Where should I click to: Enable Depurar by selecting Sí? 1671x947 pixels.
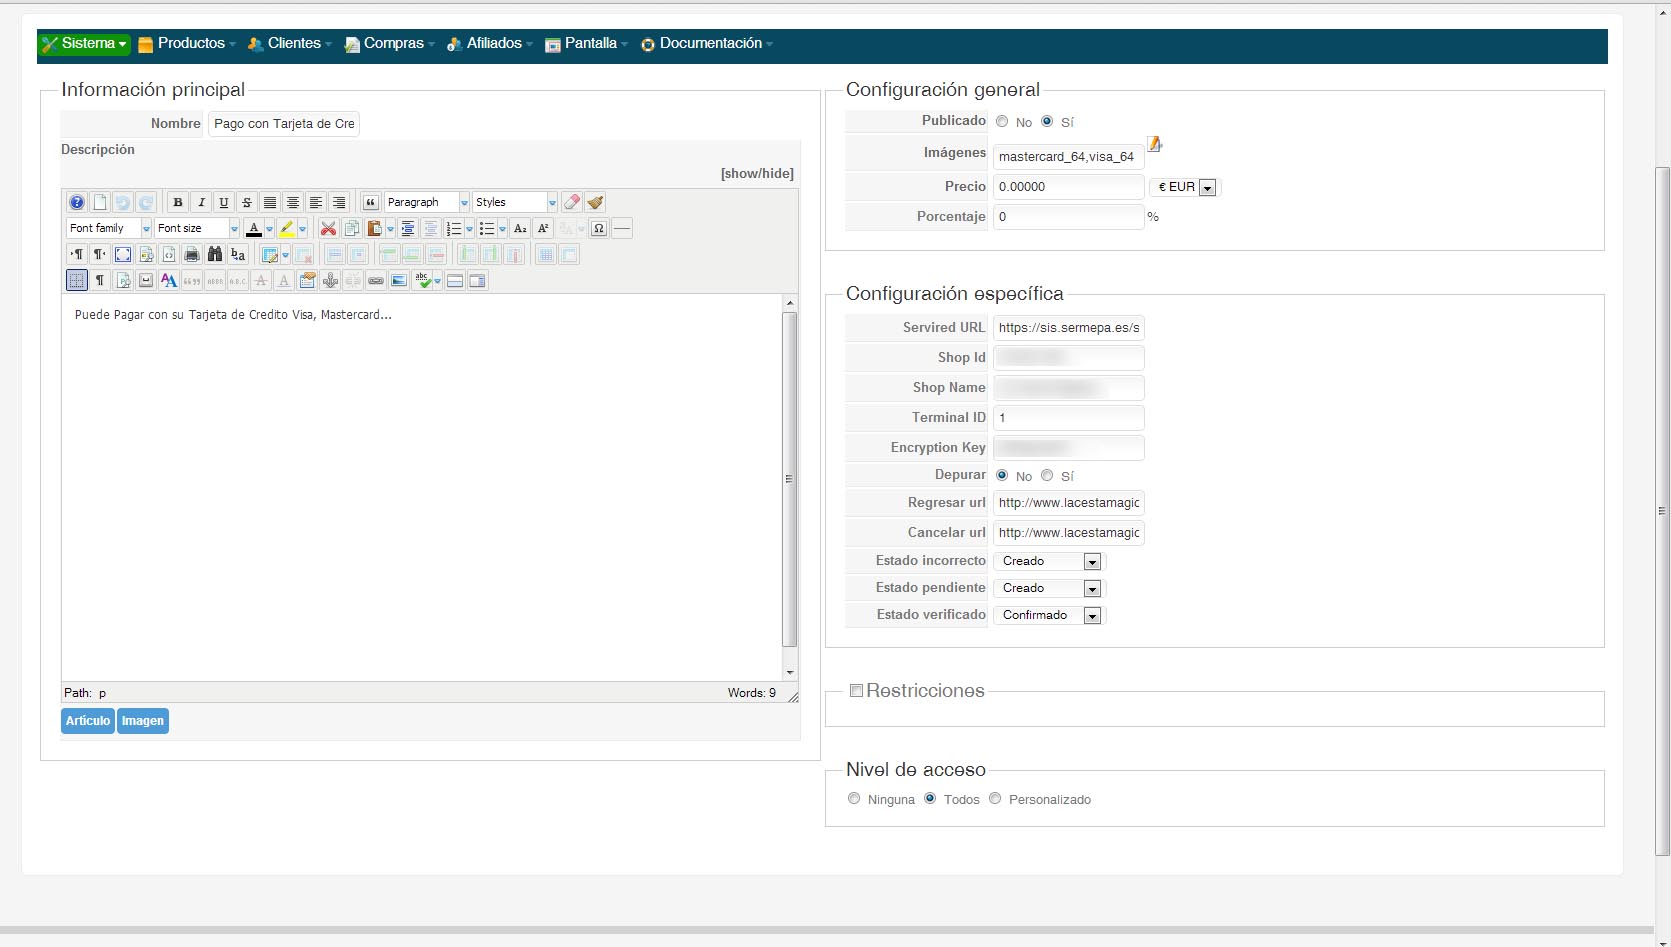[x=1047, y=476]
